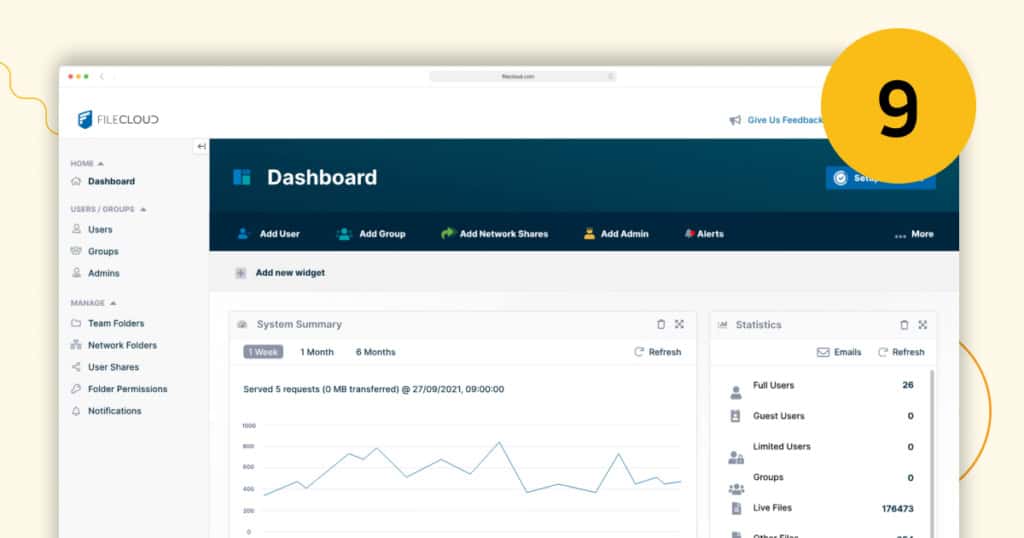The image size is (1024, 538).
Task: Open Team Folders from the sidebar
Action: [x=115, y=323]
